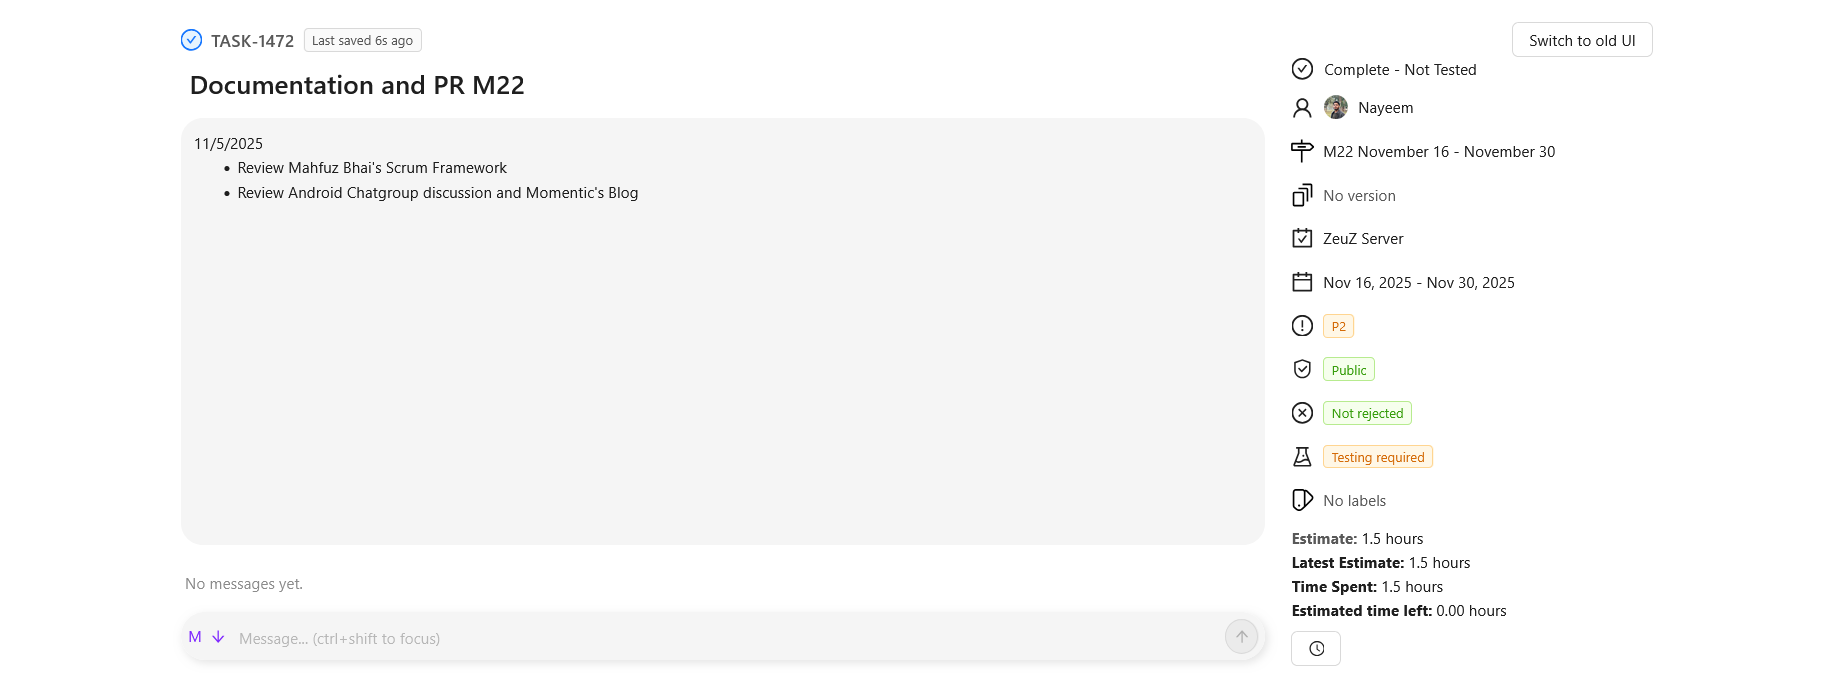This screenshot has height=691, width=1833.
Task: Click the milestone signpost icon
Action: tap(1302, 151)
